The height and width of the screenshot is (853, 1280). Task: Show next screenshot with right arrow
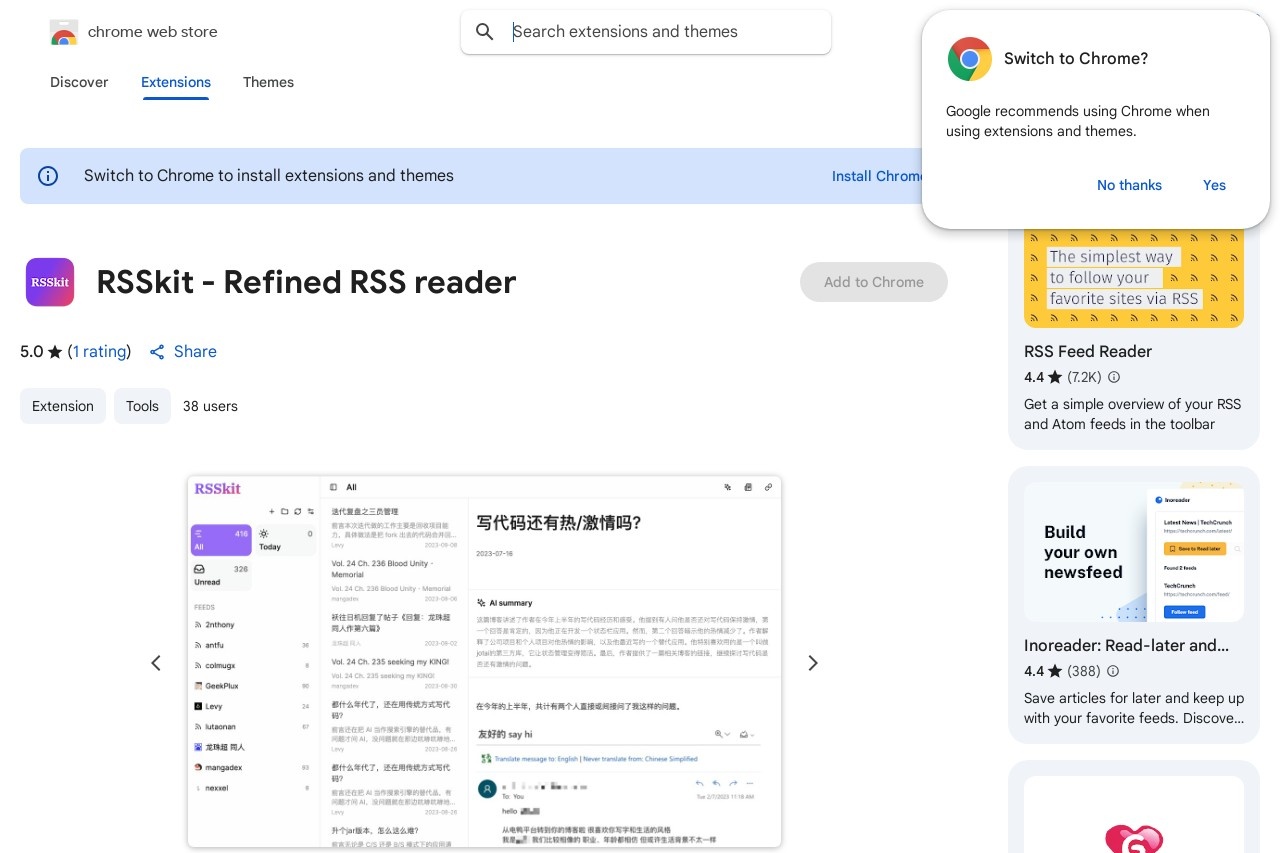tap(813, 663)
